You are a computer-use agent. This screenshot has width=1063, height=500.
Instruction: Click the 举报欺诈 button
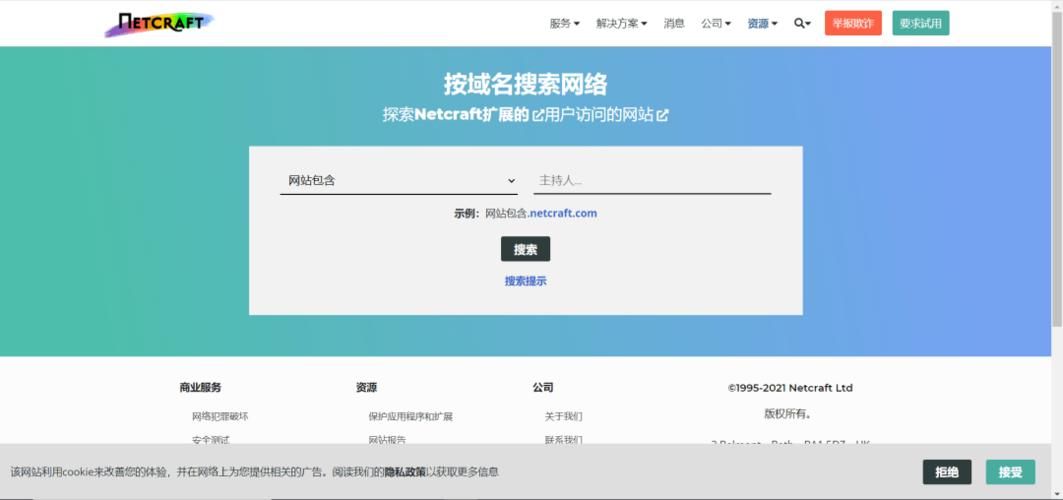click(x=853, y=23)
